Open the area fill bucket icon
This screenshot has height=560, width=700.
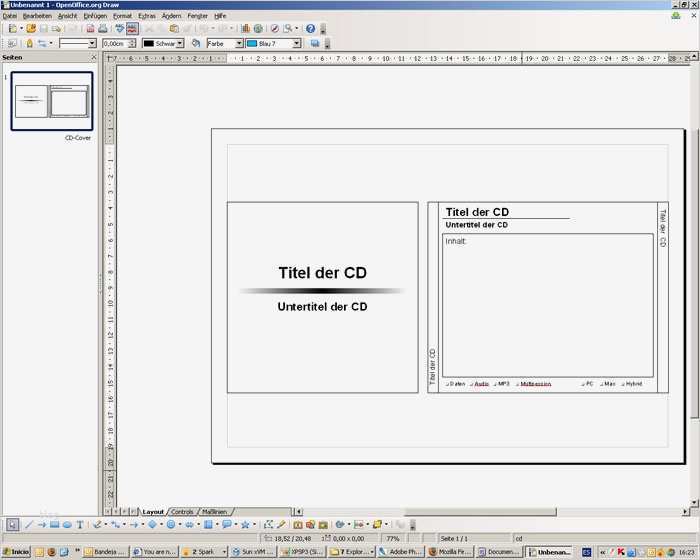coord(196,43)
